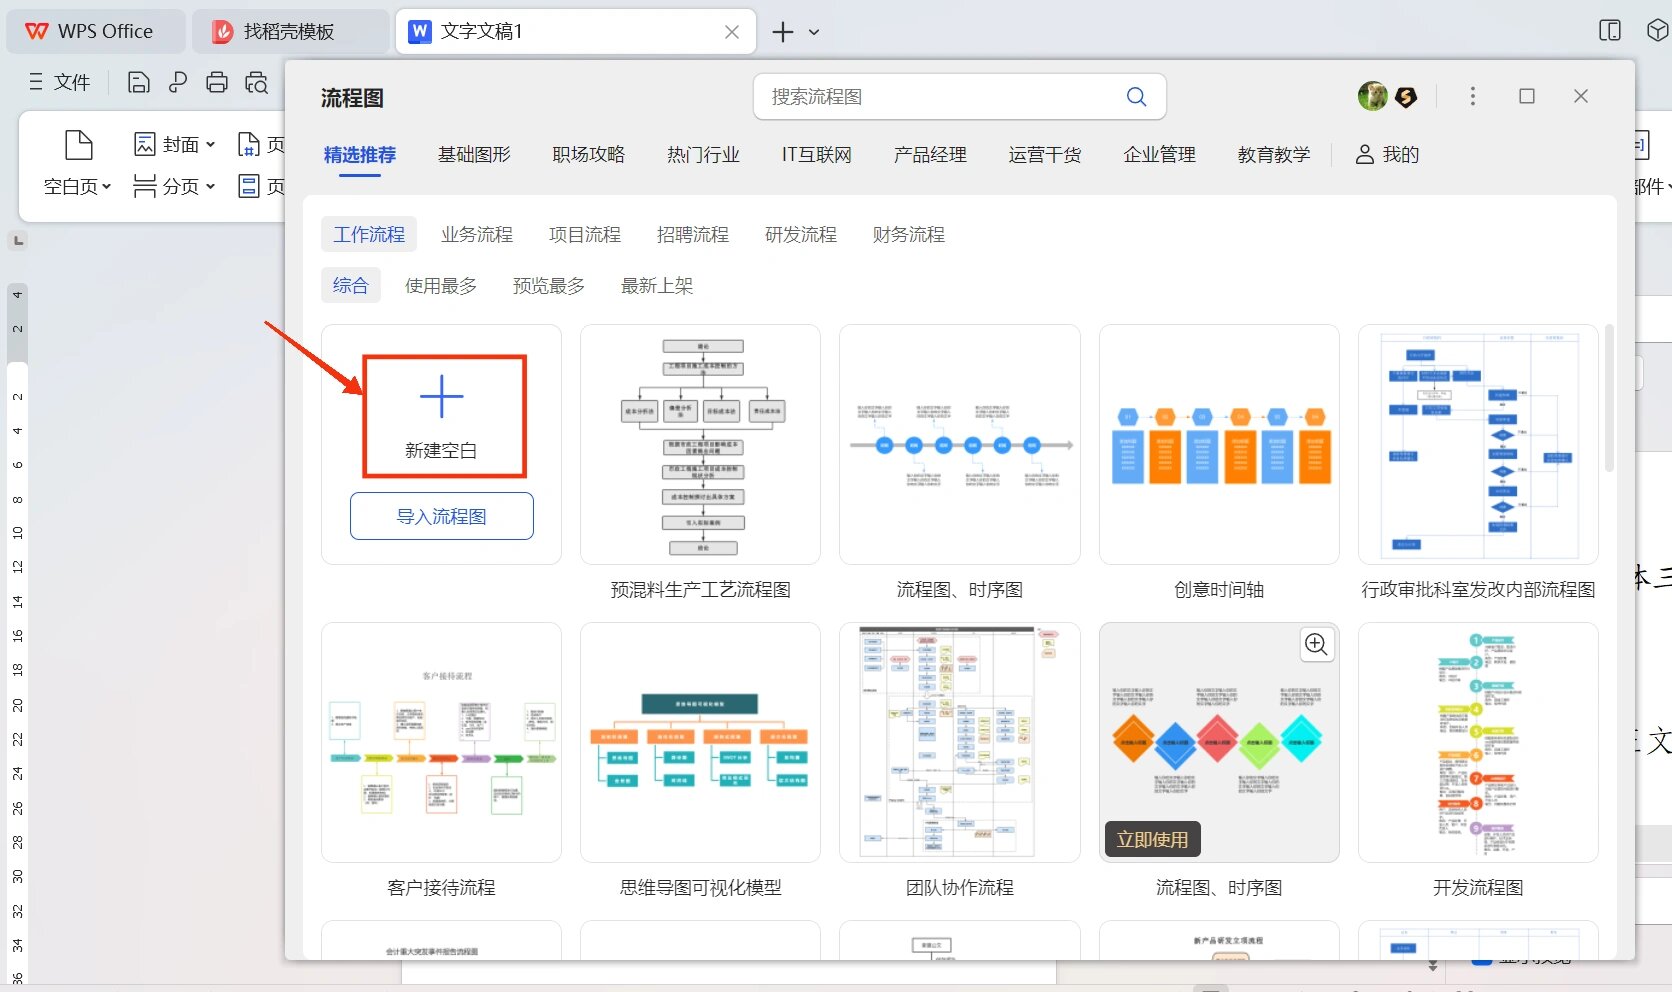
Task: Click the 新建空白 button to create blank flowchart
Action: pyautogui.click(x=441, y=415)
